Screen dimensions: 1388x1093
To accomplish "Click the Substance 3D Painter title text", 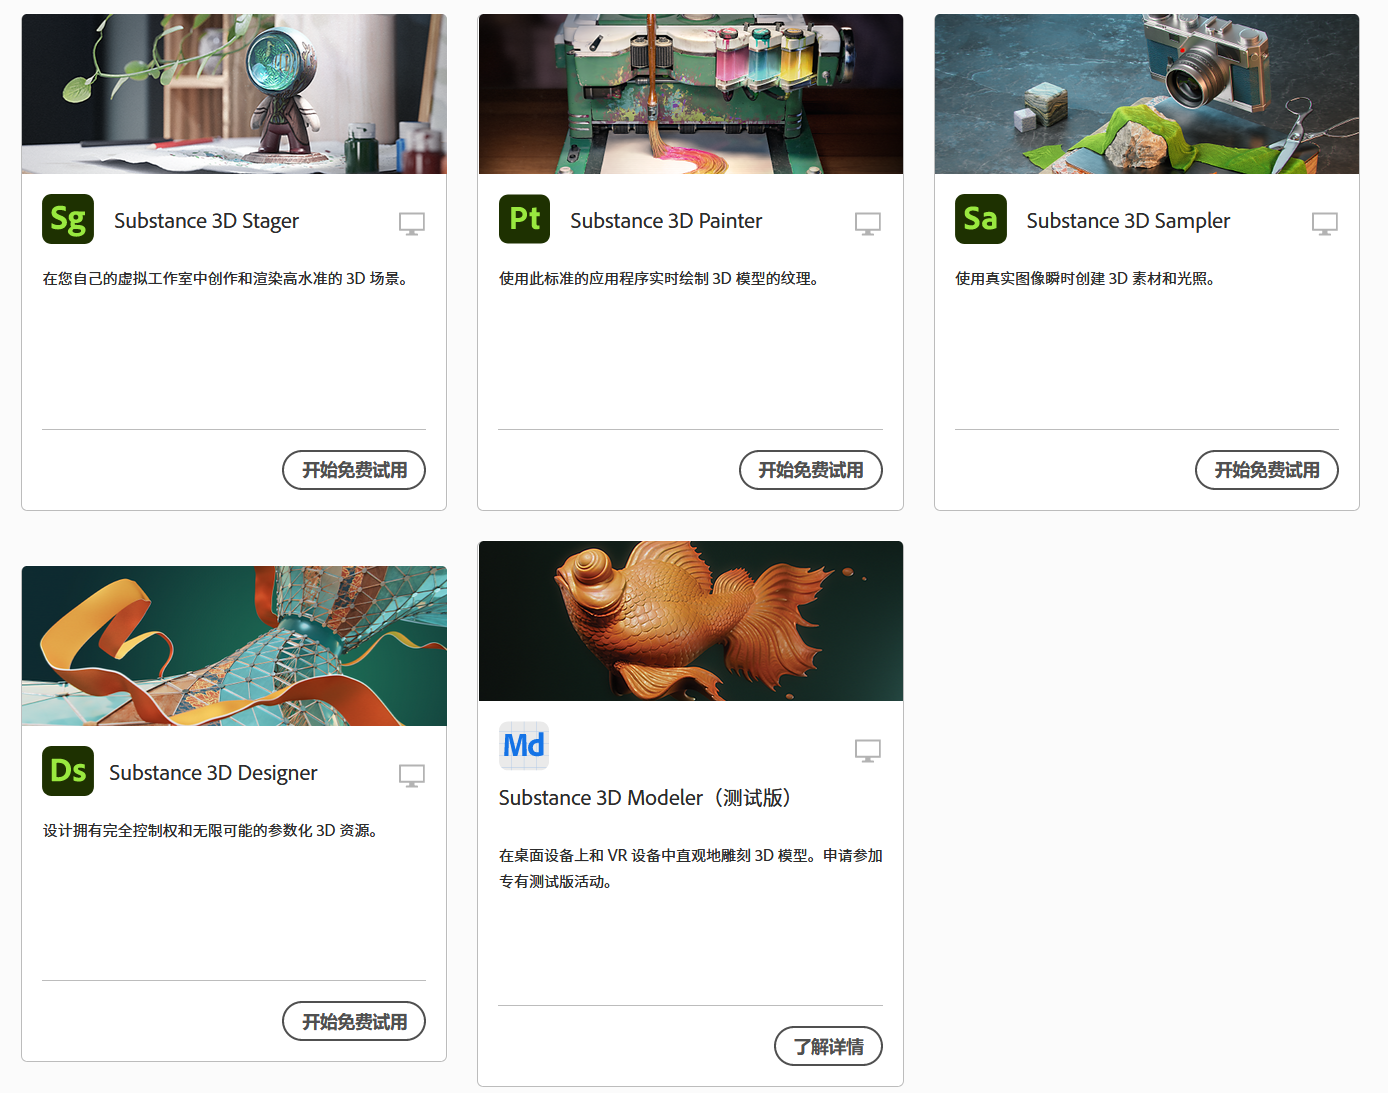I will [x=666, y=221].
